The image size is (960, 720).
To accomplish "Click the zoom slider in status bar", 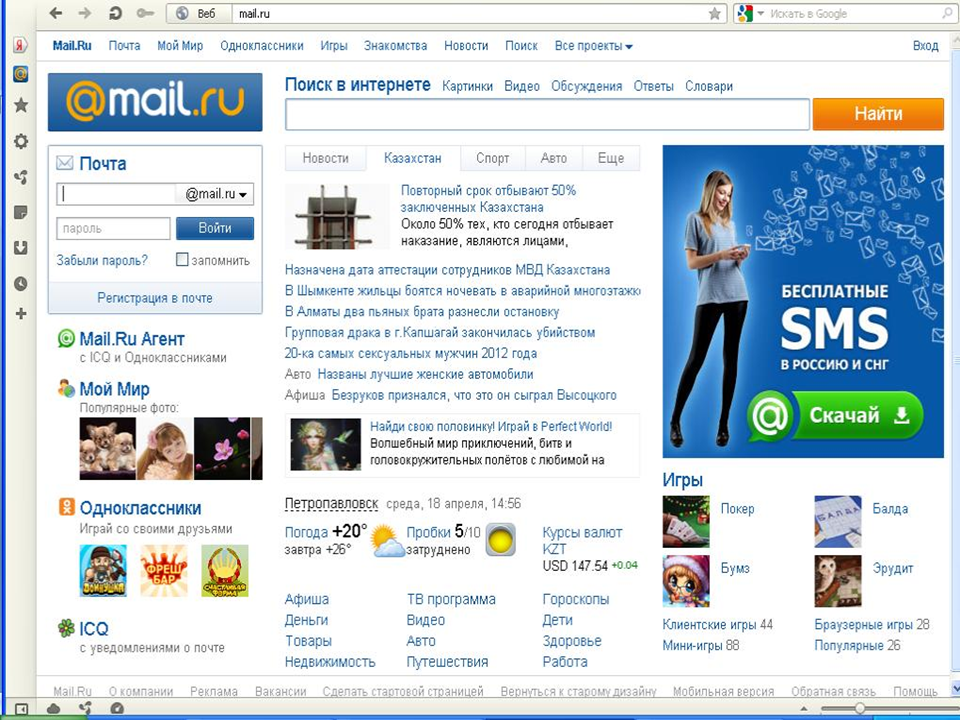I will (x=858, y=709).
